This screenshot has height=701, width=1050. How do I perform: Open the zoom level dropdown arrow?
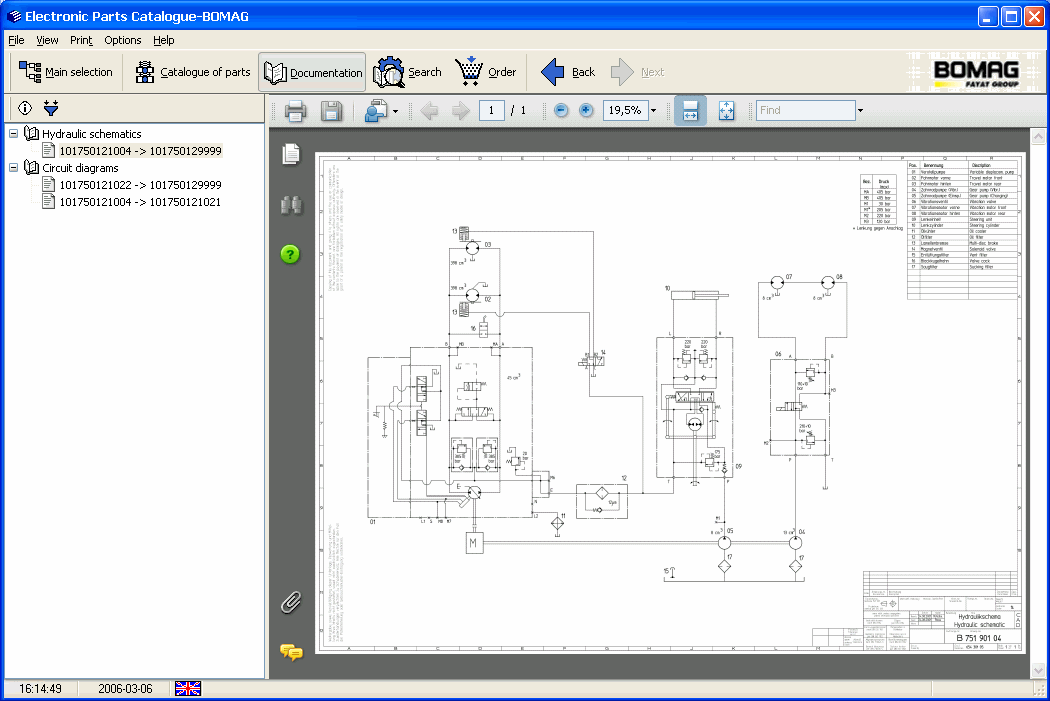654,110
